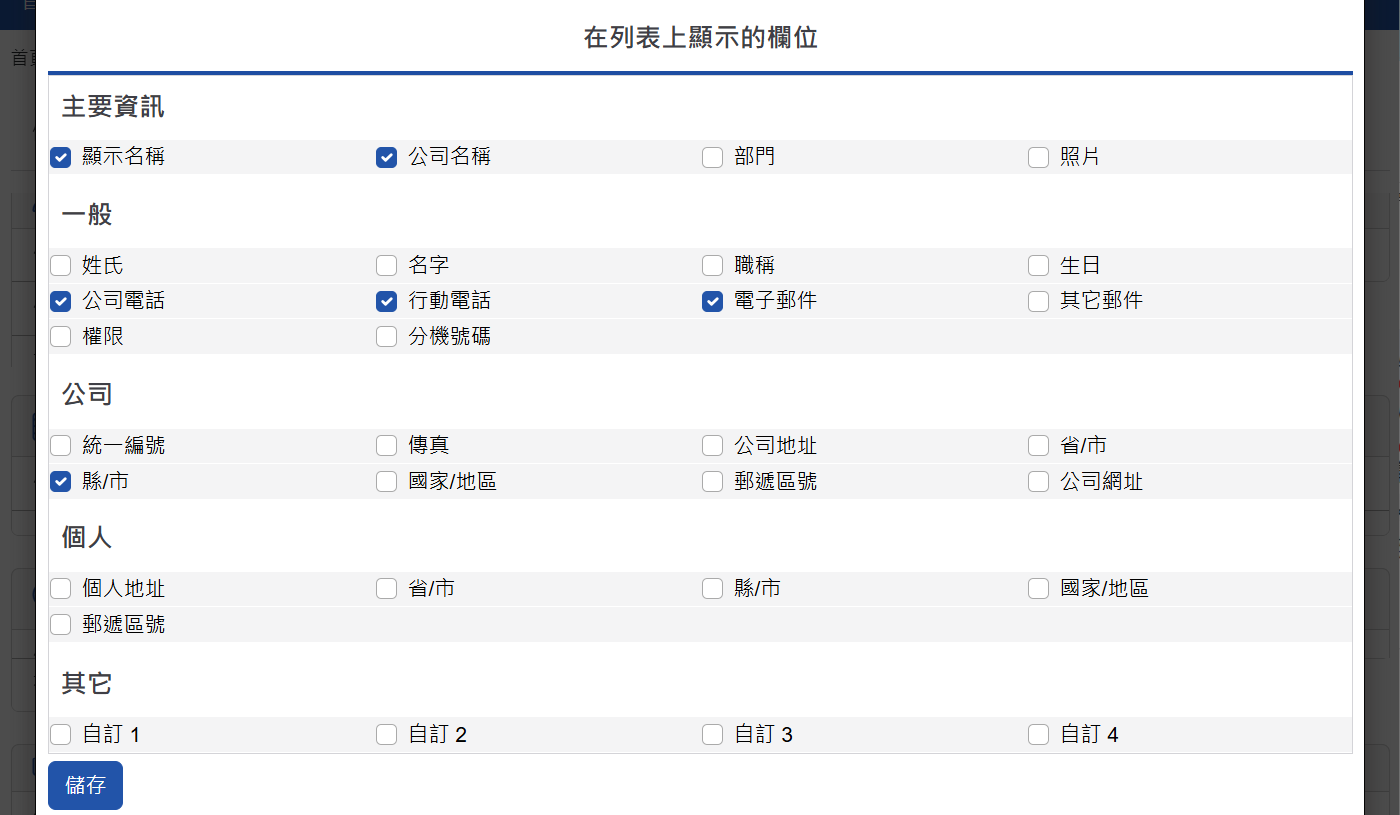Select the 自訂 4 checkbox
This screenshot has height=815, width=1400.
(x=1039, y=735)
